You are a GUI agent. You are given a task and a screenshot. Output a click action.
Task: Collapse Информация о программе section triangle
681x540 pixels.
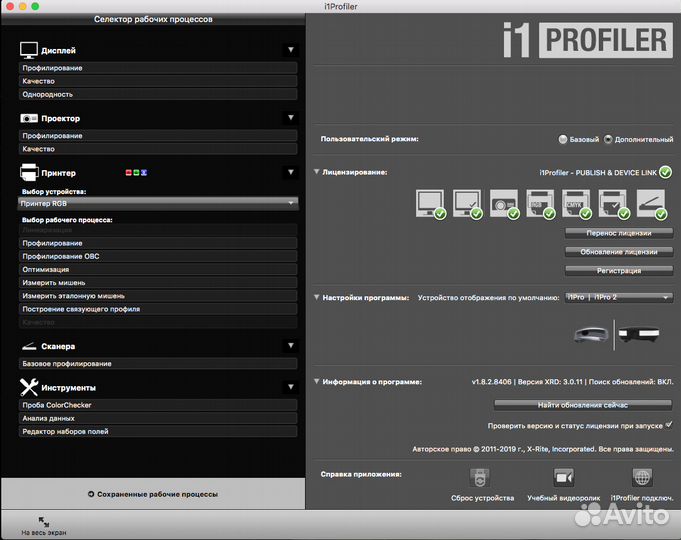[x=317, y=381]
